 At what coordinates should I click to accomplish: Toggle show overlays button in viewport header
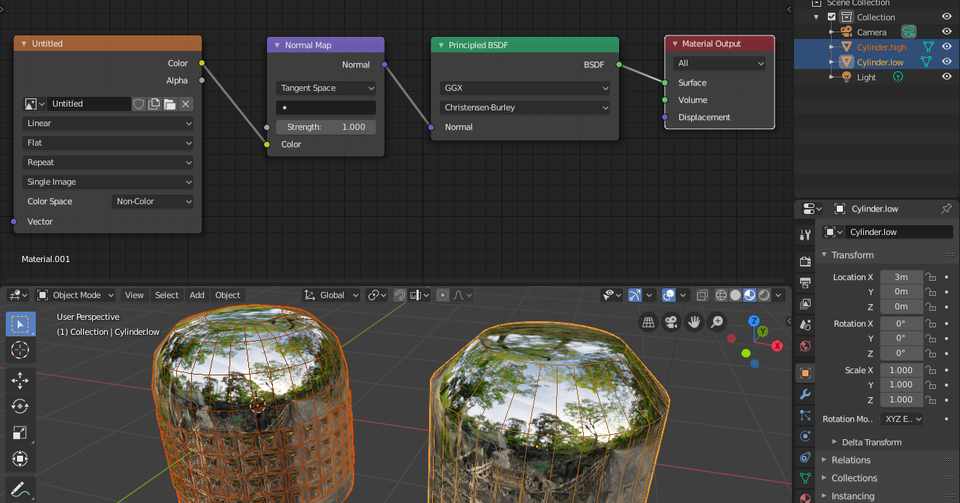(x=669, y=295)
